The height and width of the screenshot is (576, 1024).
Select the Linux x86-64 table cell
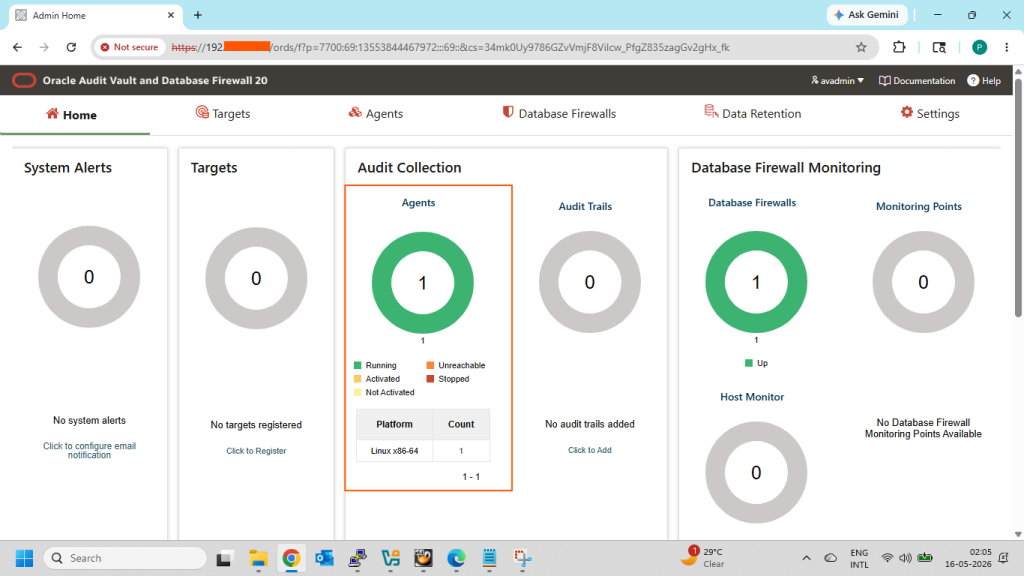point(394,451)
